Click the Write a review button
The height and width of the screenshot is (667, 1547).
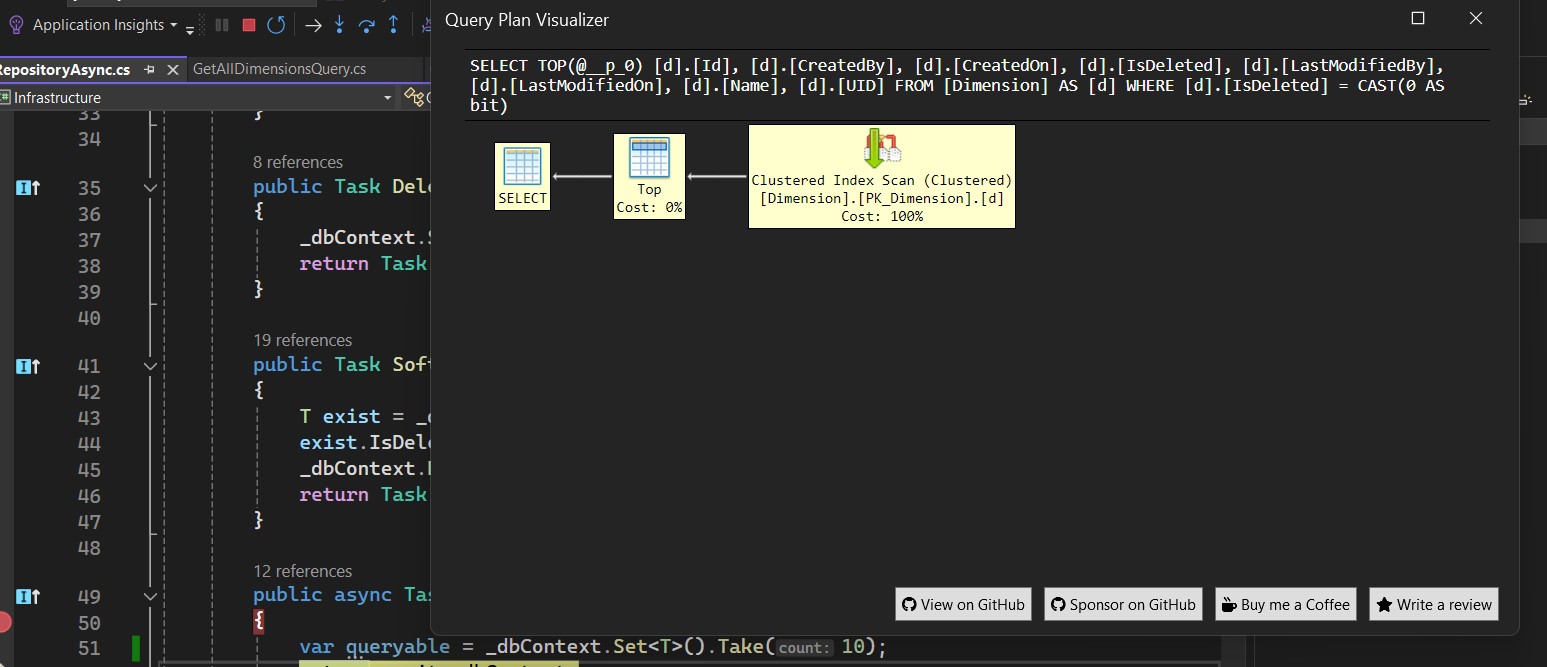1433,604
